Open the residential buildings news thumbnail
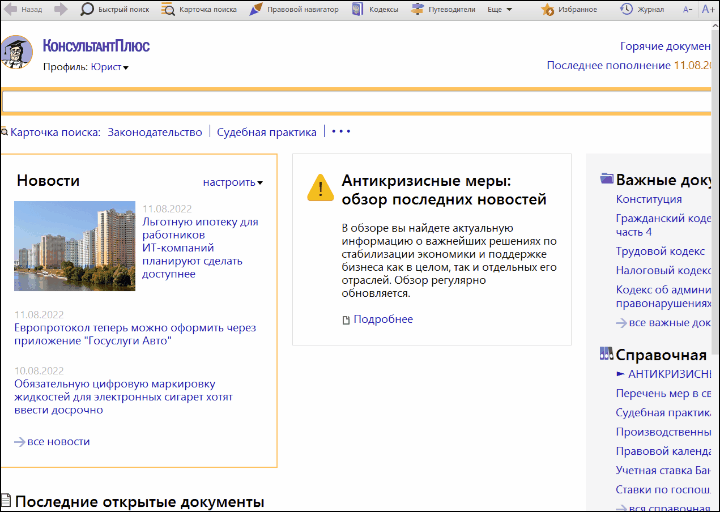This screenshot has width=720, height=512. pos(74,246)
